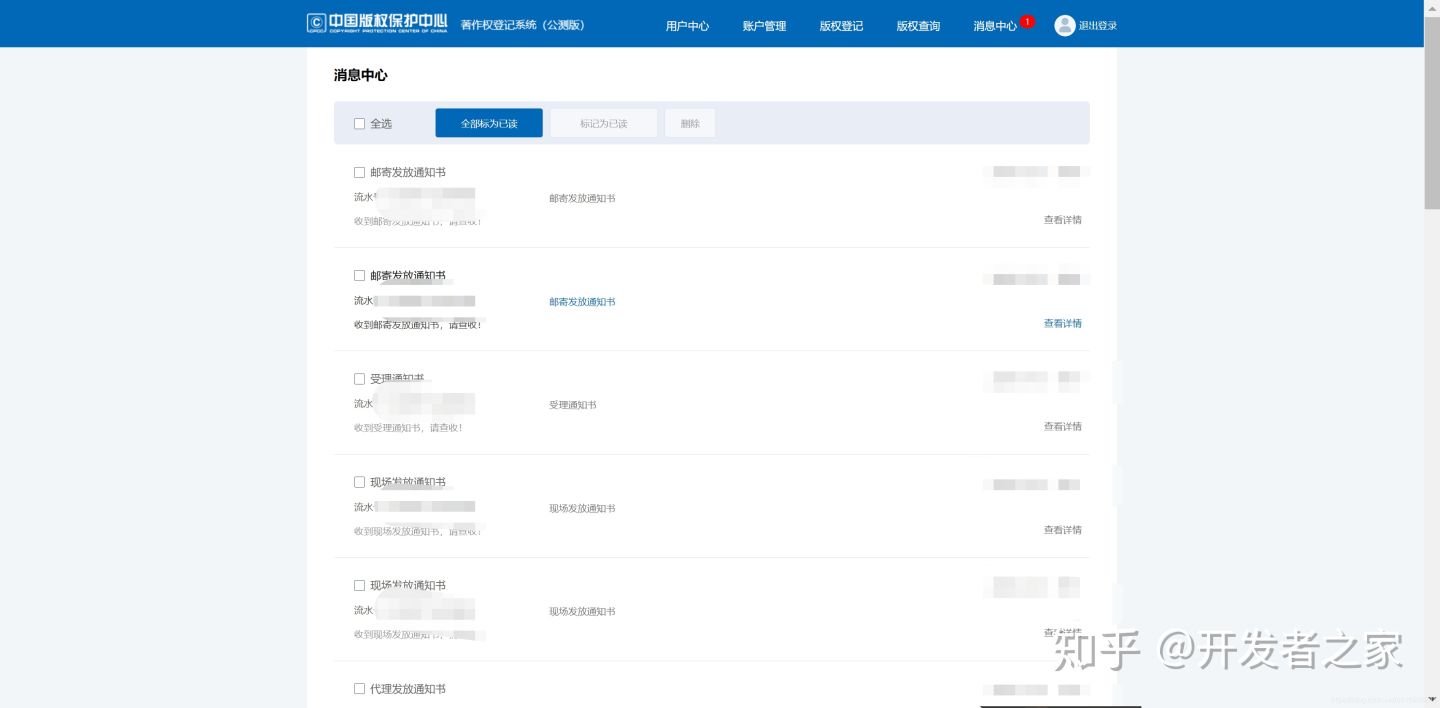Image resolution: width=1440 pixels, height=708 pixels.
Task: Click the 消息中心 page heading
Action: [360, 75]
